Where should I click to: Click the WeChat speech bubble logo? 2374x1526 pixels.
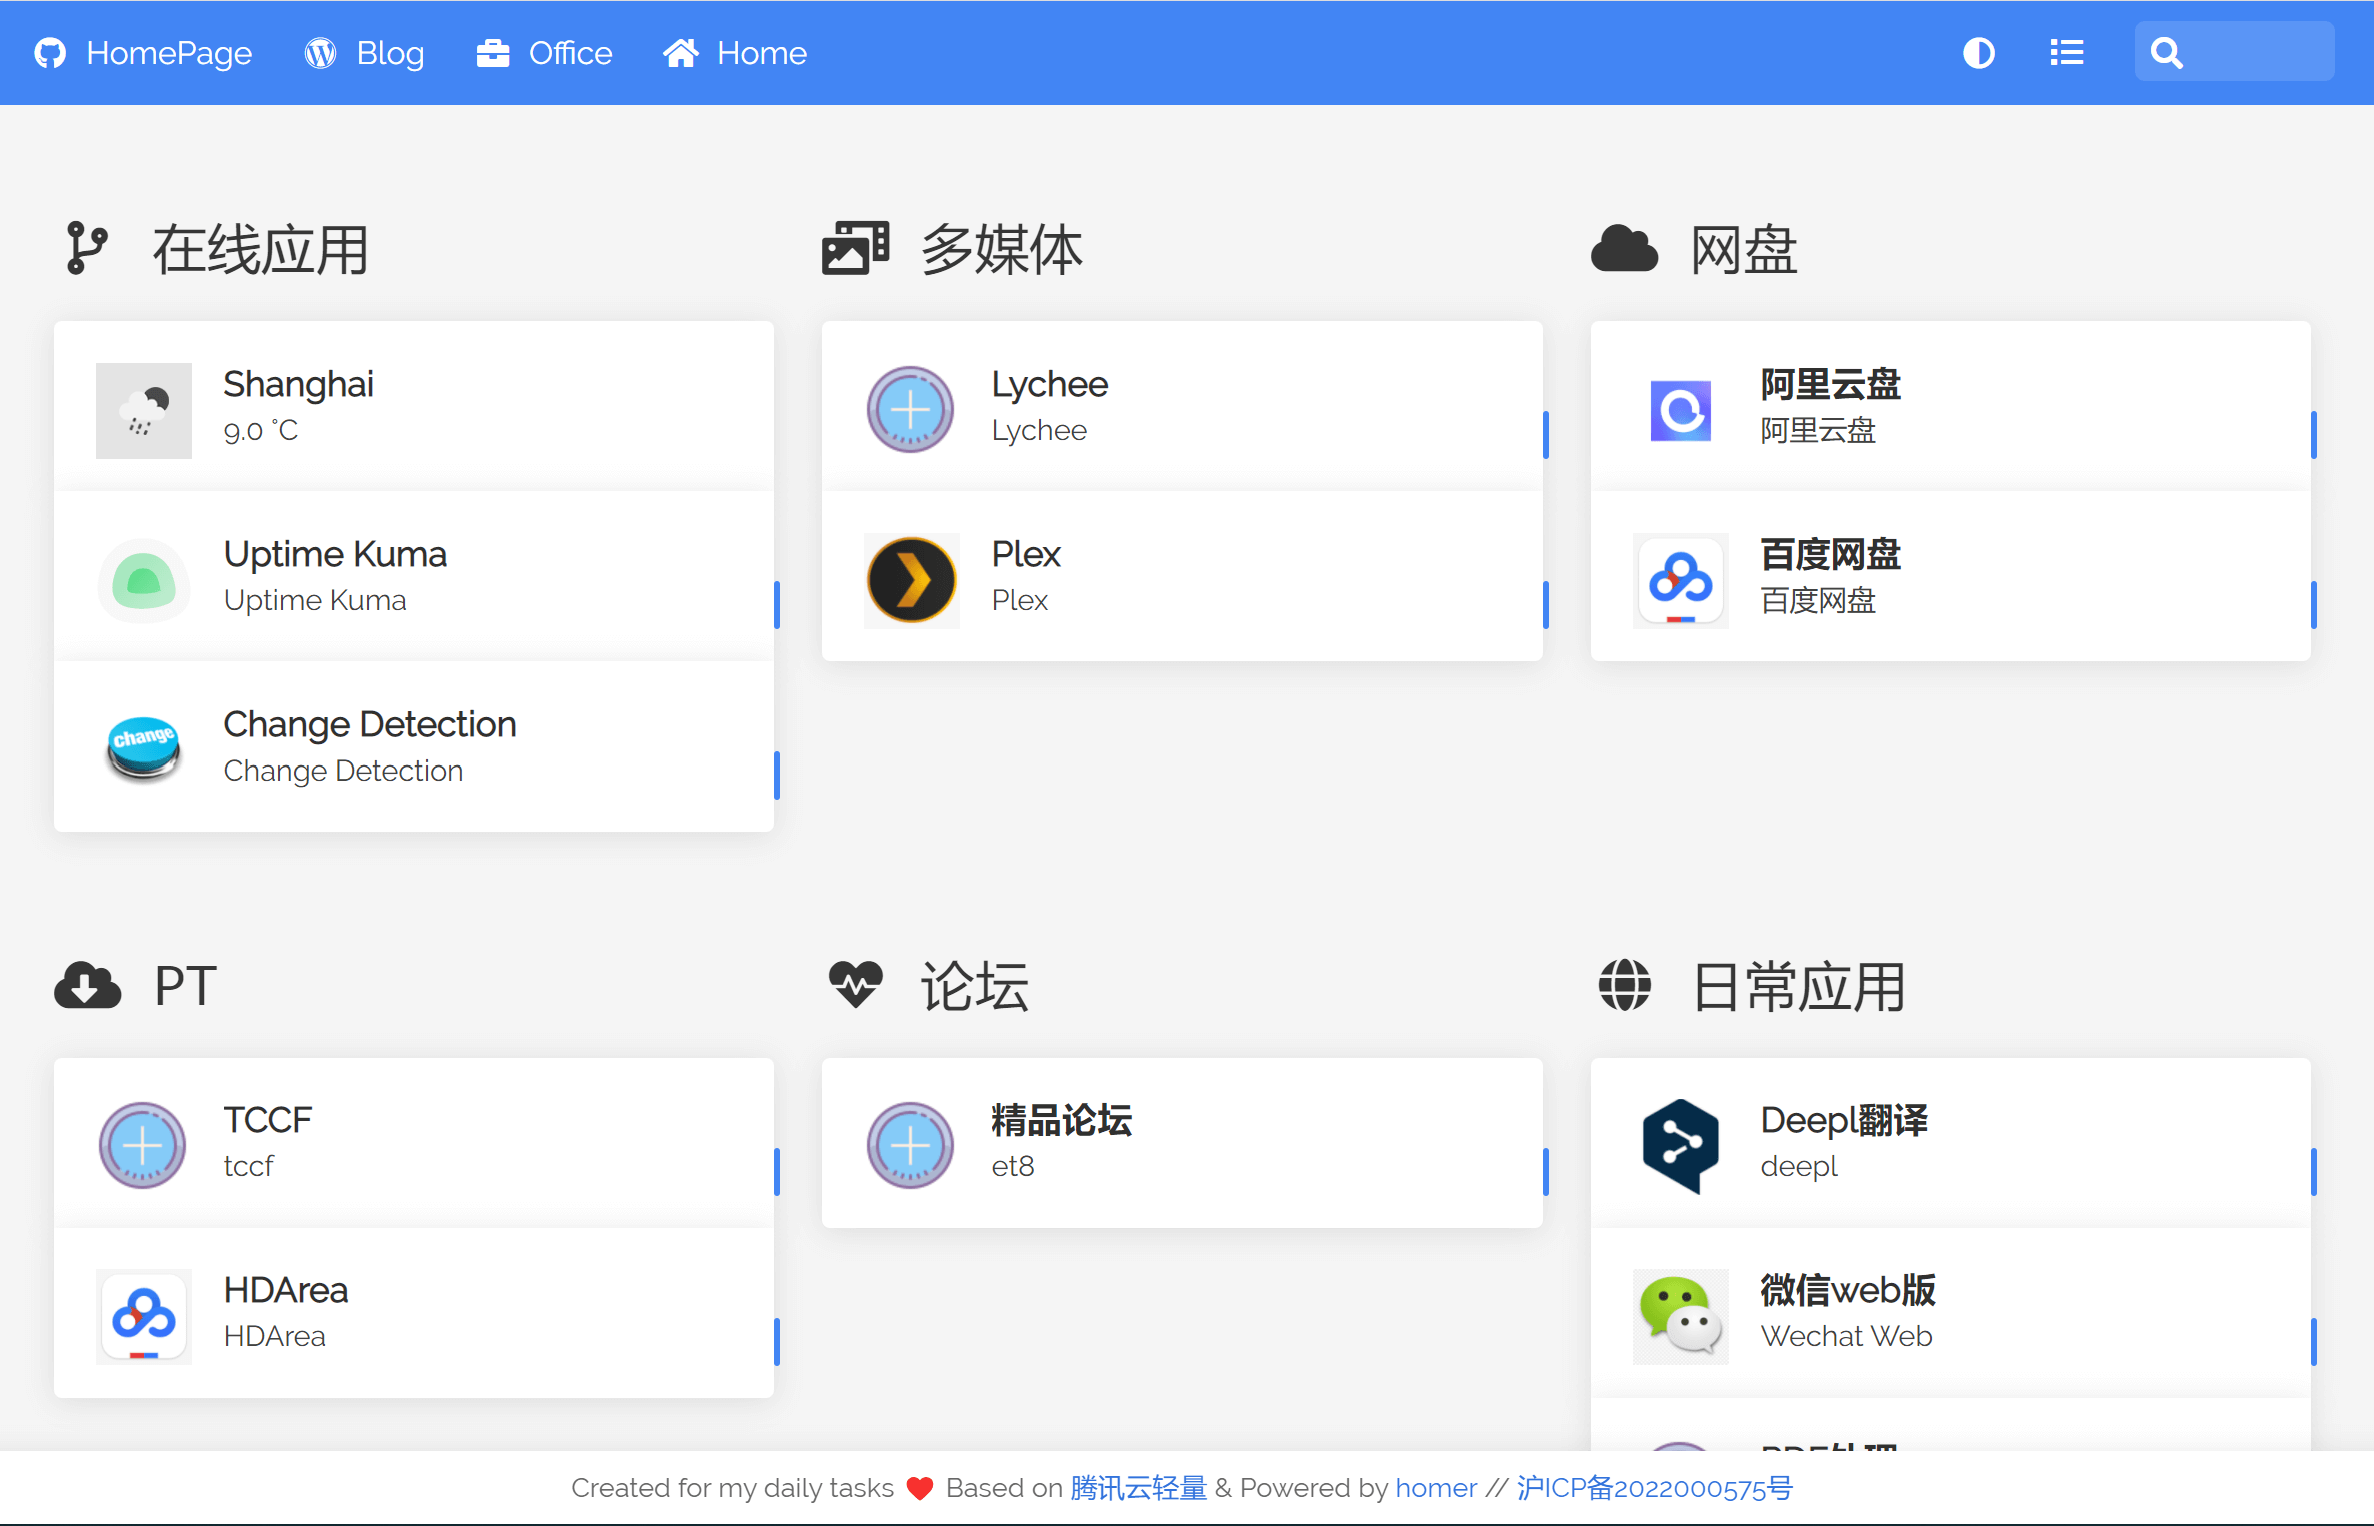point(1681,1315)
